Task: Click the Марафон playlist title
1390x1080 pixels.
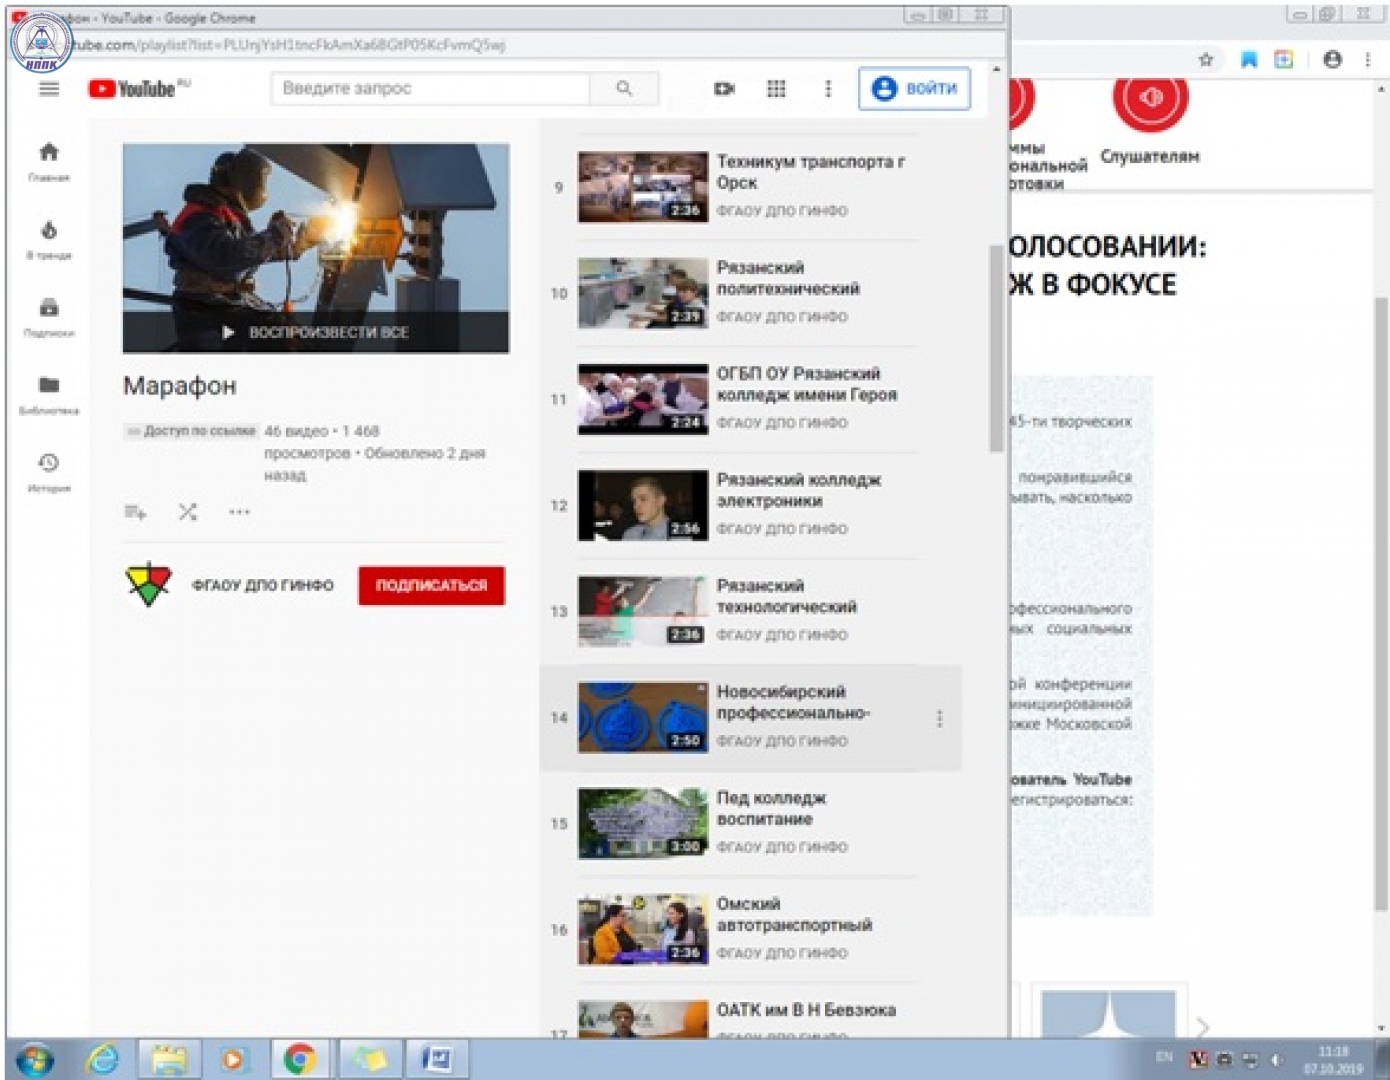Action: [180, 386]
